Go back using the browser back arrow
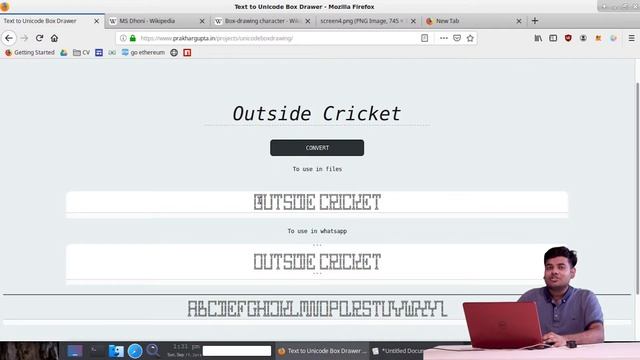The height and width of the screenshot is (360, 640). 9,38
